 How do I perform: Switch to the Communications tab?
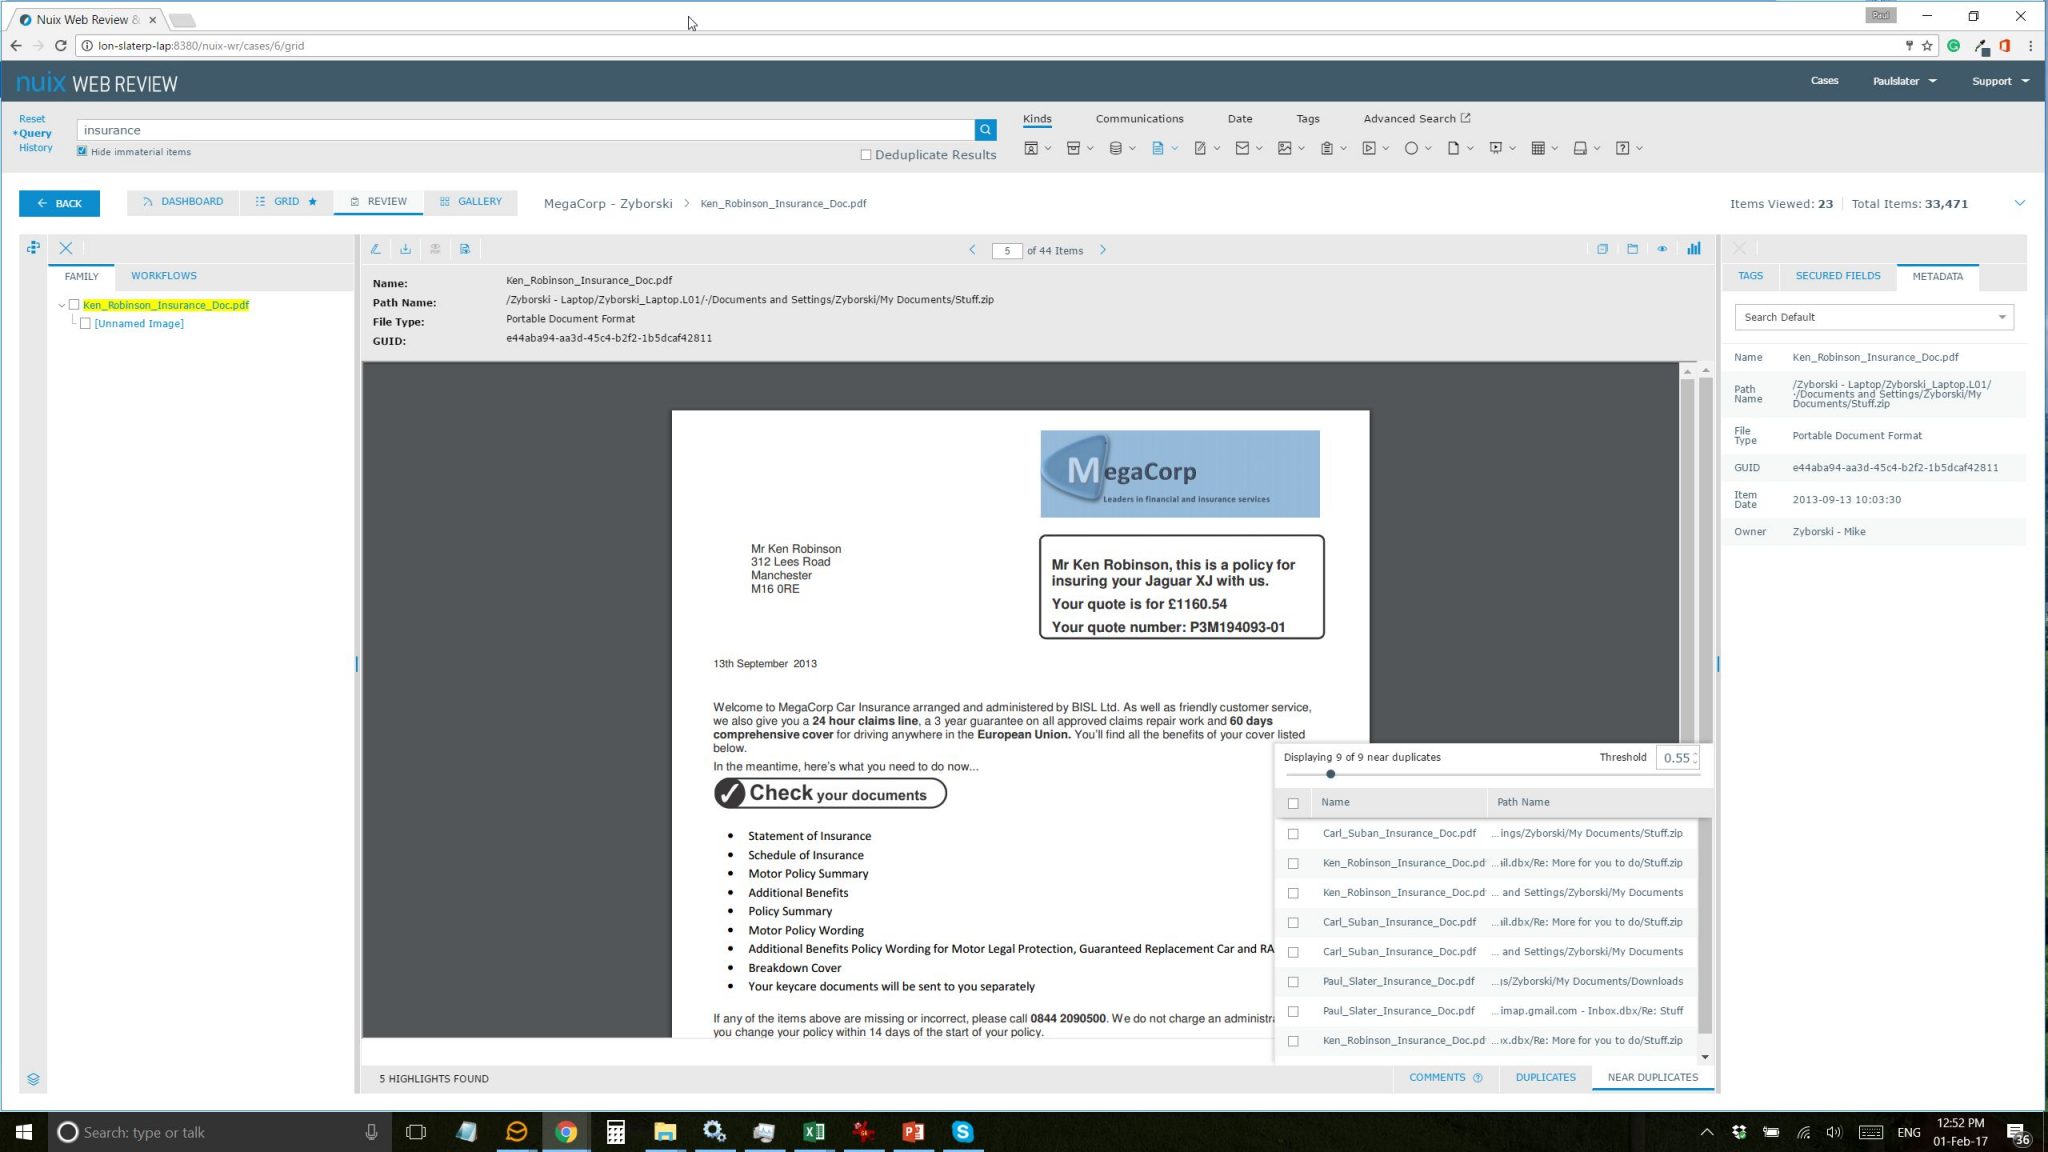click(1139, 118)
